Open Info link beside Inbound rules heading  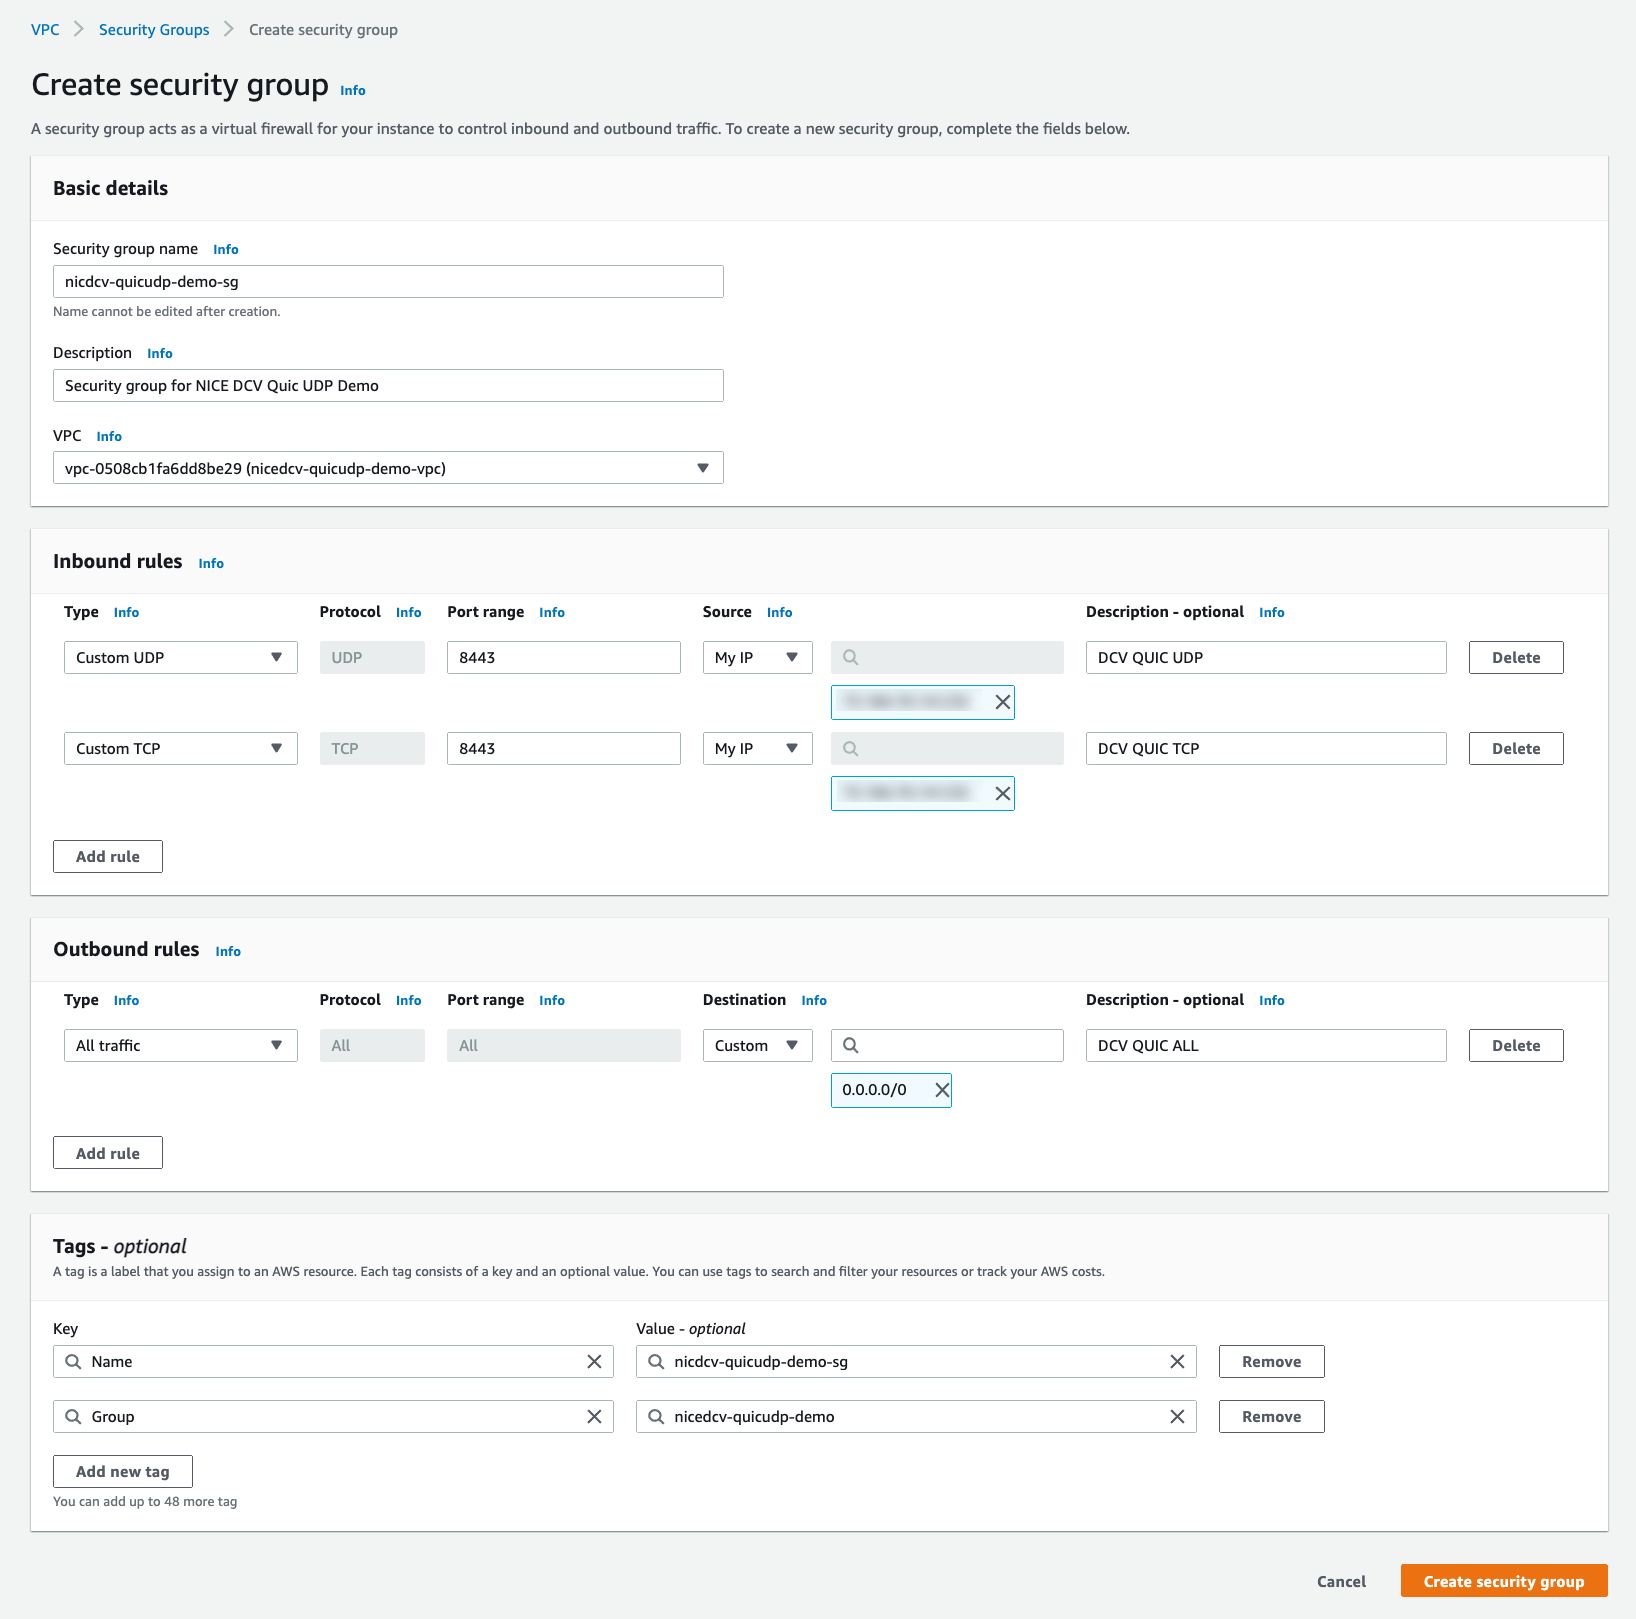point(211,563)
